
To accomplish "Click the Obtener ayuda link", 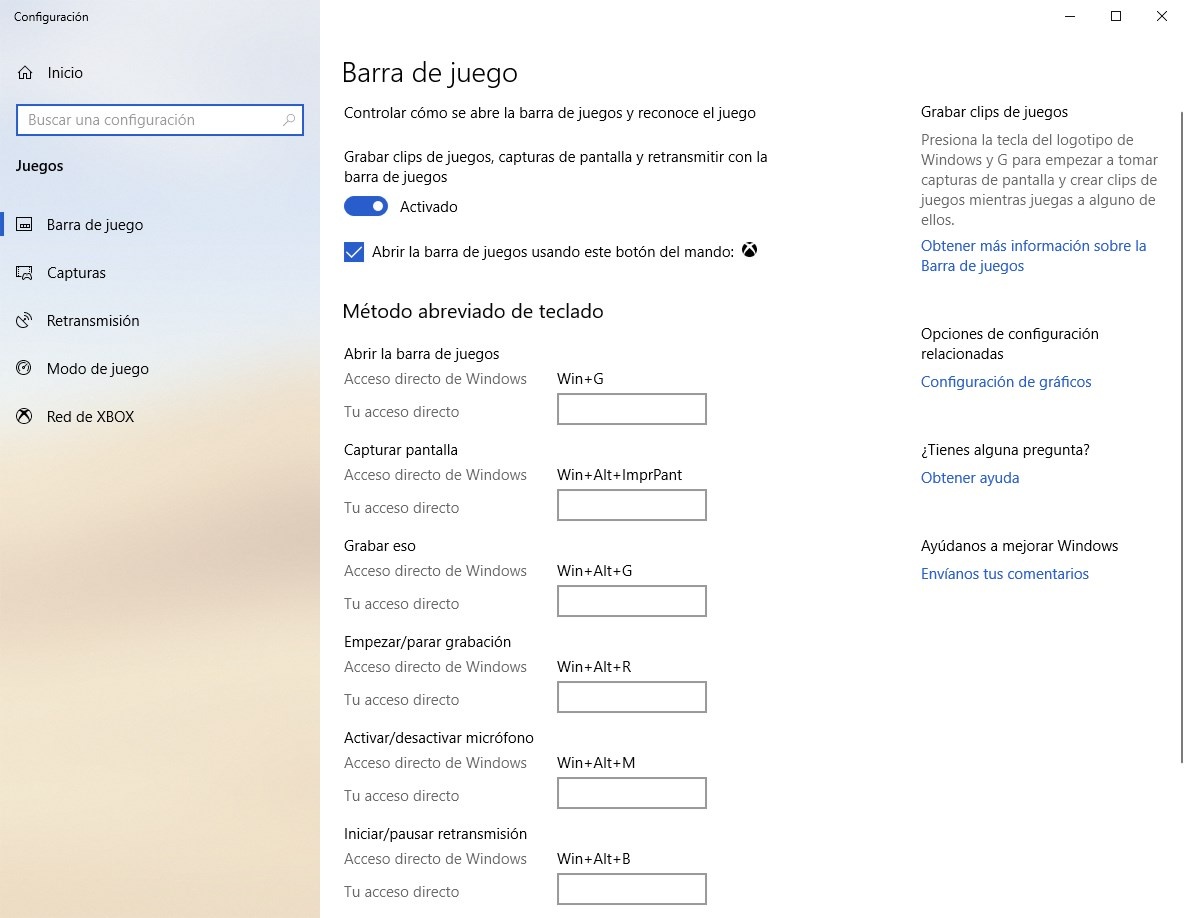I will click(x=970, y=478).
